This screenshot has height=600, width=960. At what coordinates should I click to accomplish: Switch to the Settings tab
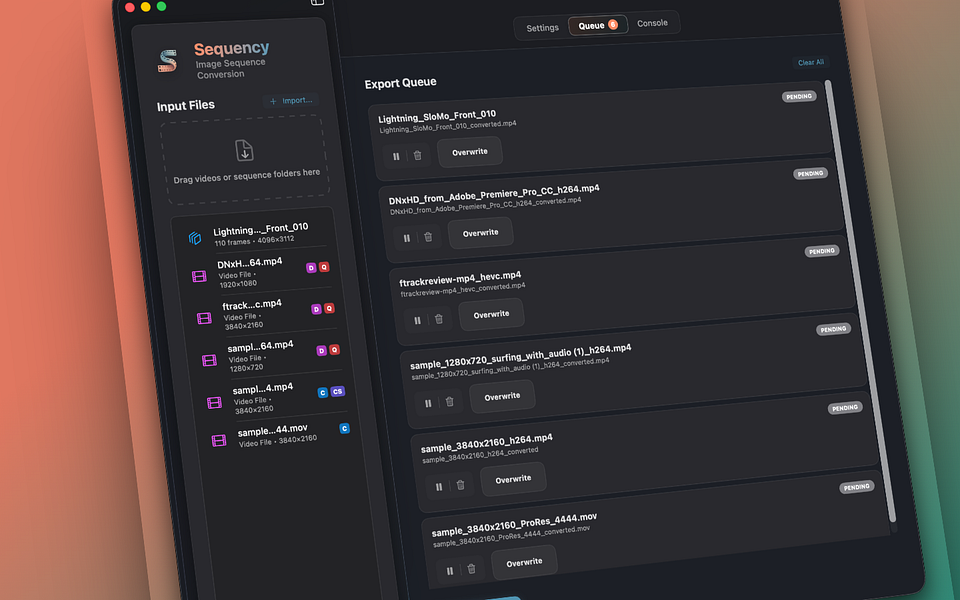click(x=542, y=28)
